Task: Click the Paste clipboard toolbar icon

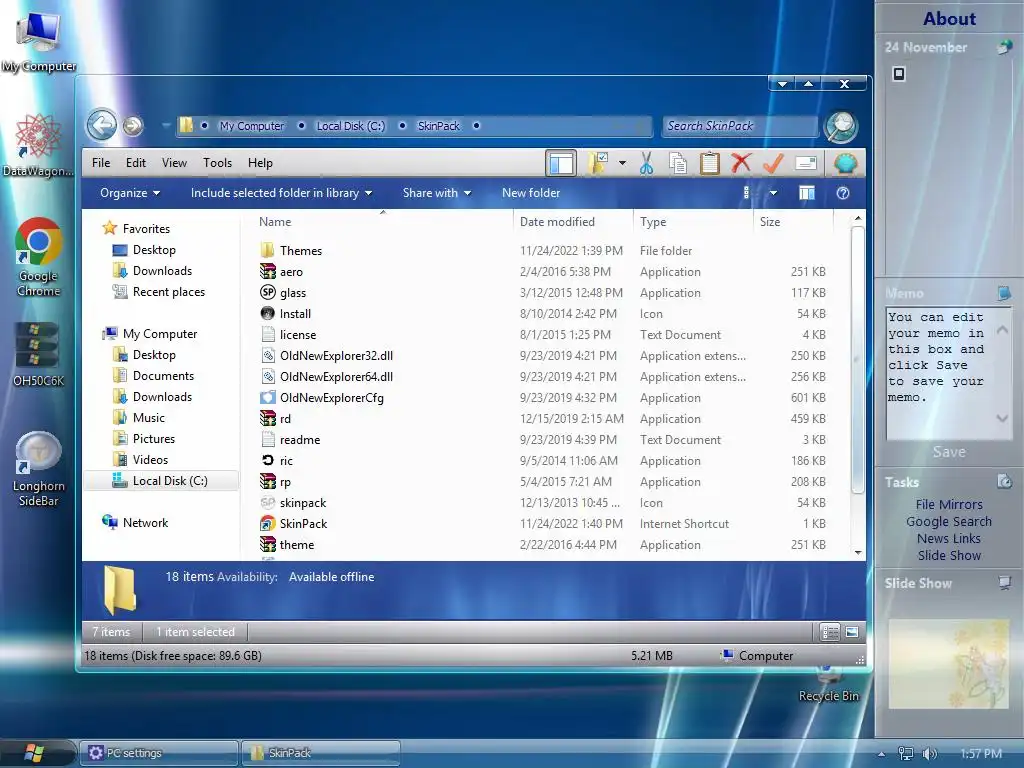Action: pos(709,163)
